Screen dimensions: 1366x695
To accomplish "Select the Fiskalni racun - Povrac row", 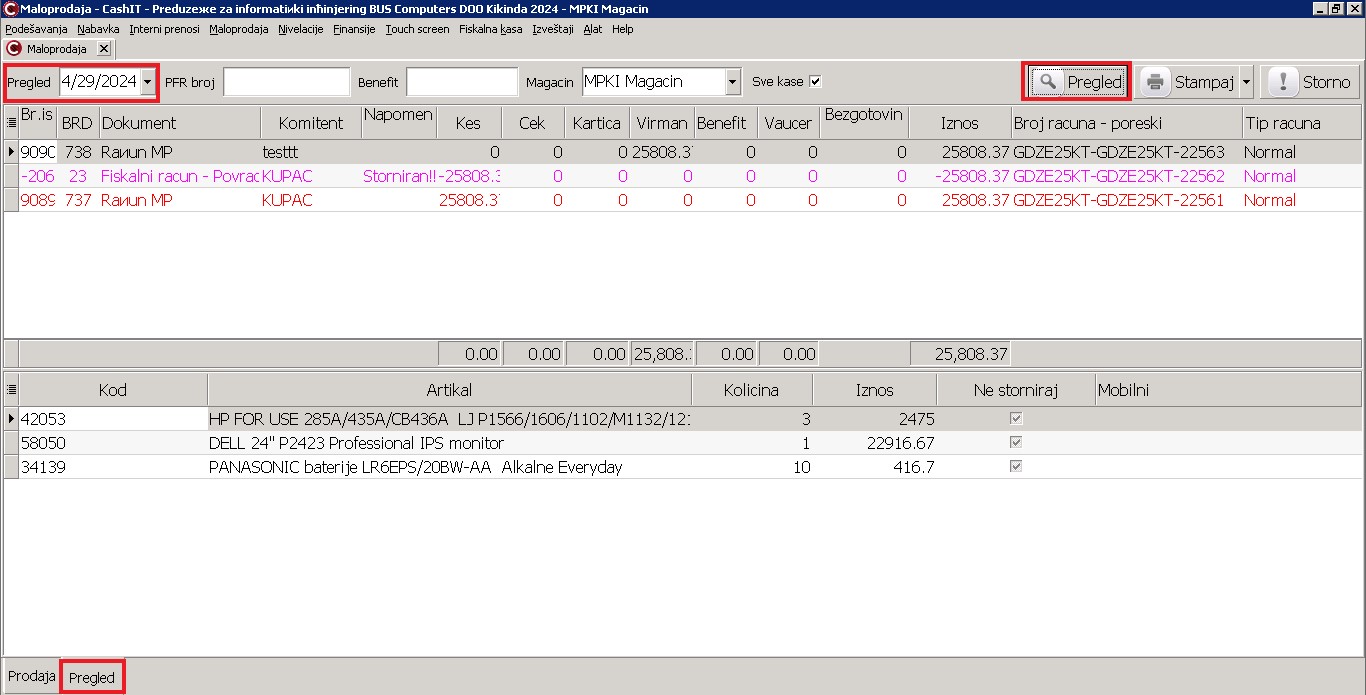I will coord(683,176).
